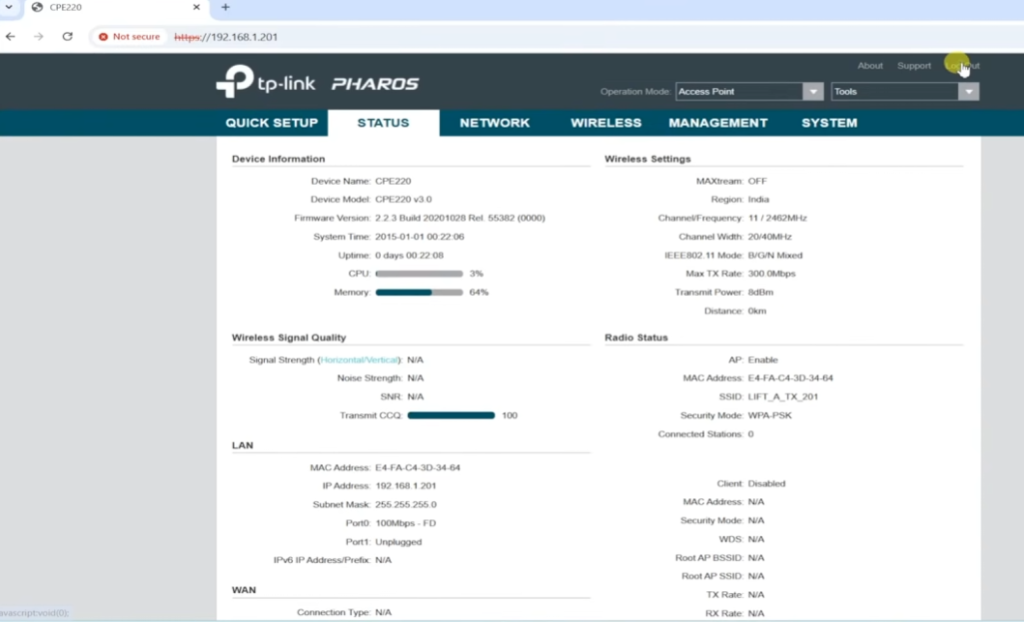1024x622 pixels.
Task: Click the tp-link Pharos logo
Action: pyautogui.click(x=317, y=82)
